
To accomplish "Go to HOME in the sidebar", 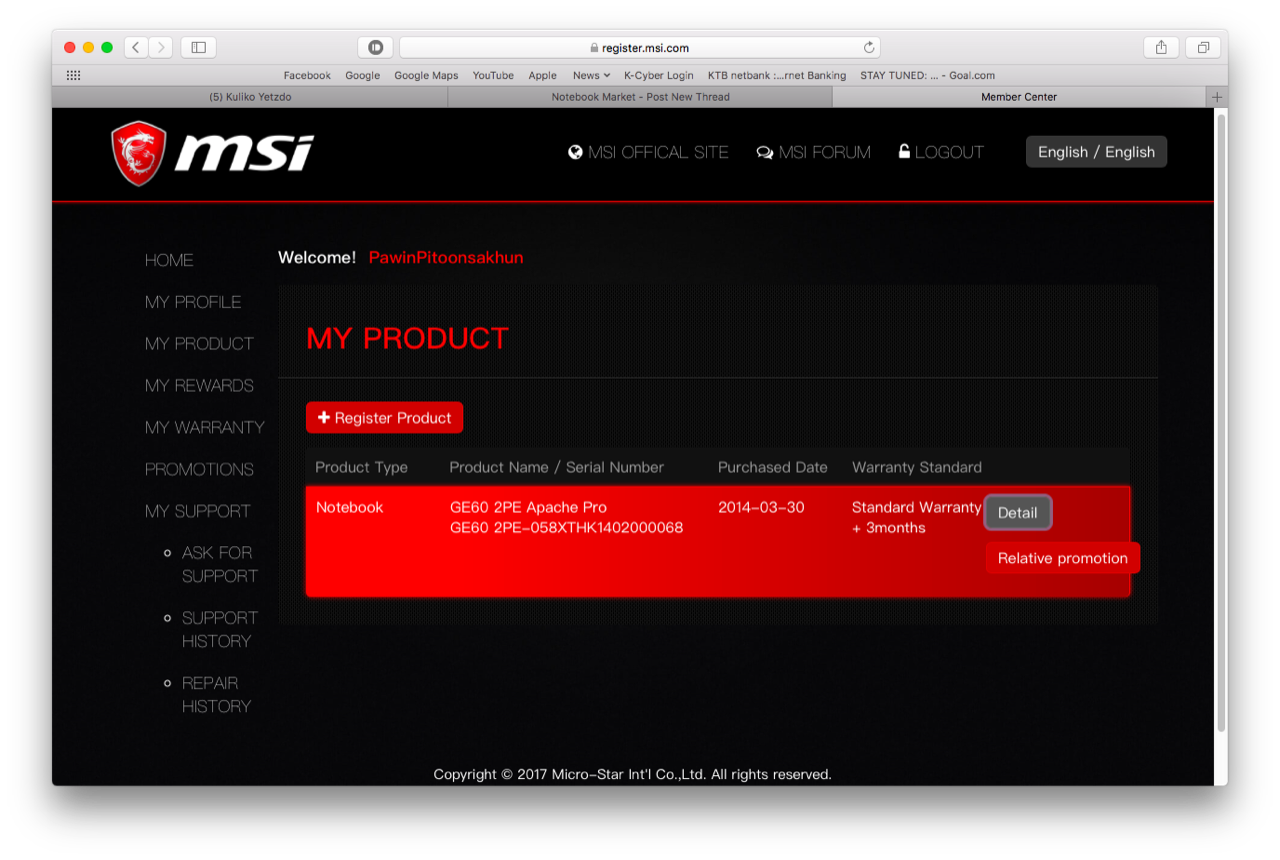I will tap(169, 260).
